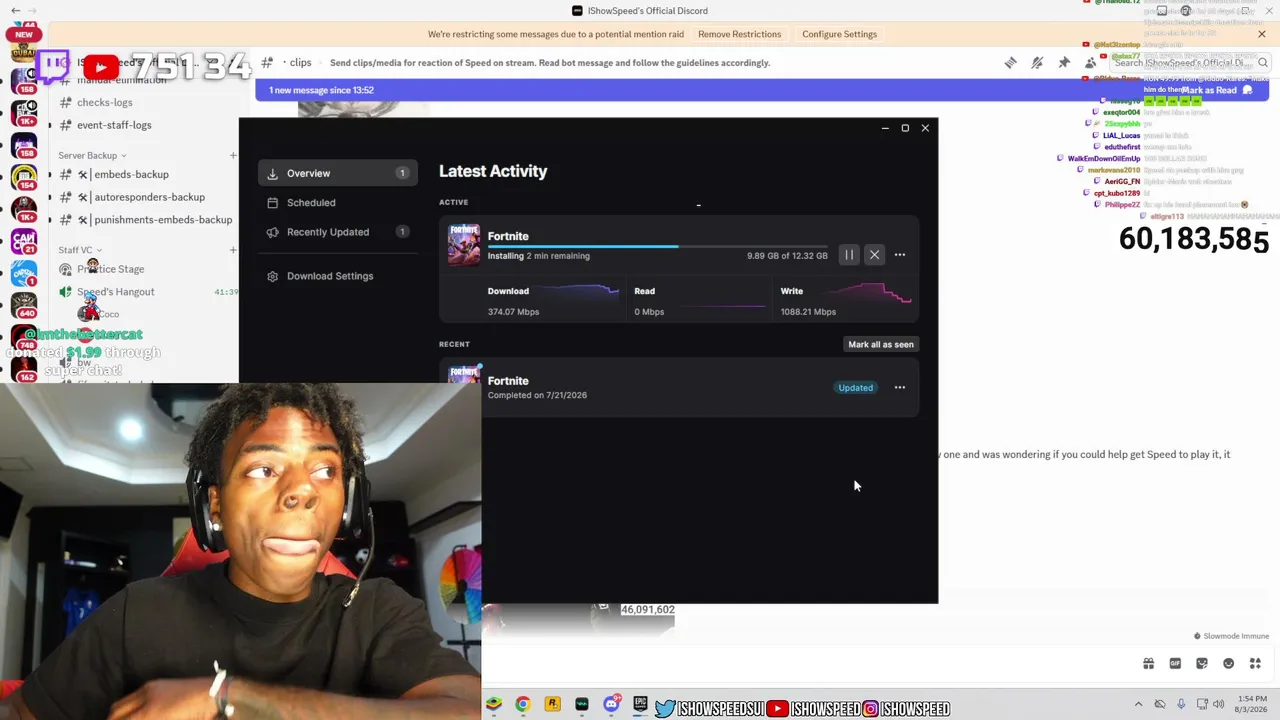Cancel the Fortnite install with the X icon

874,255
